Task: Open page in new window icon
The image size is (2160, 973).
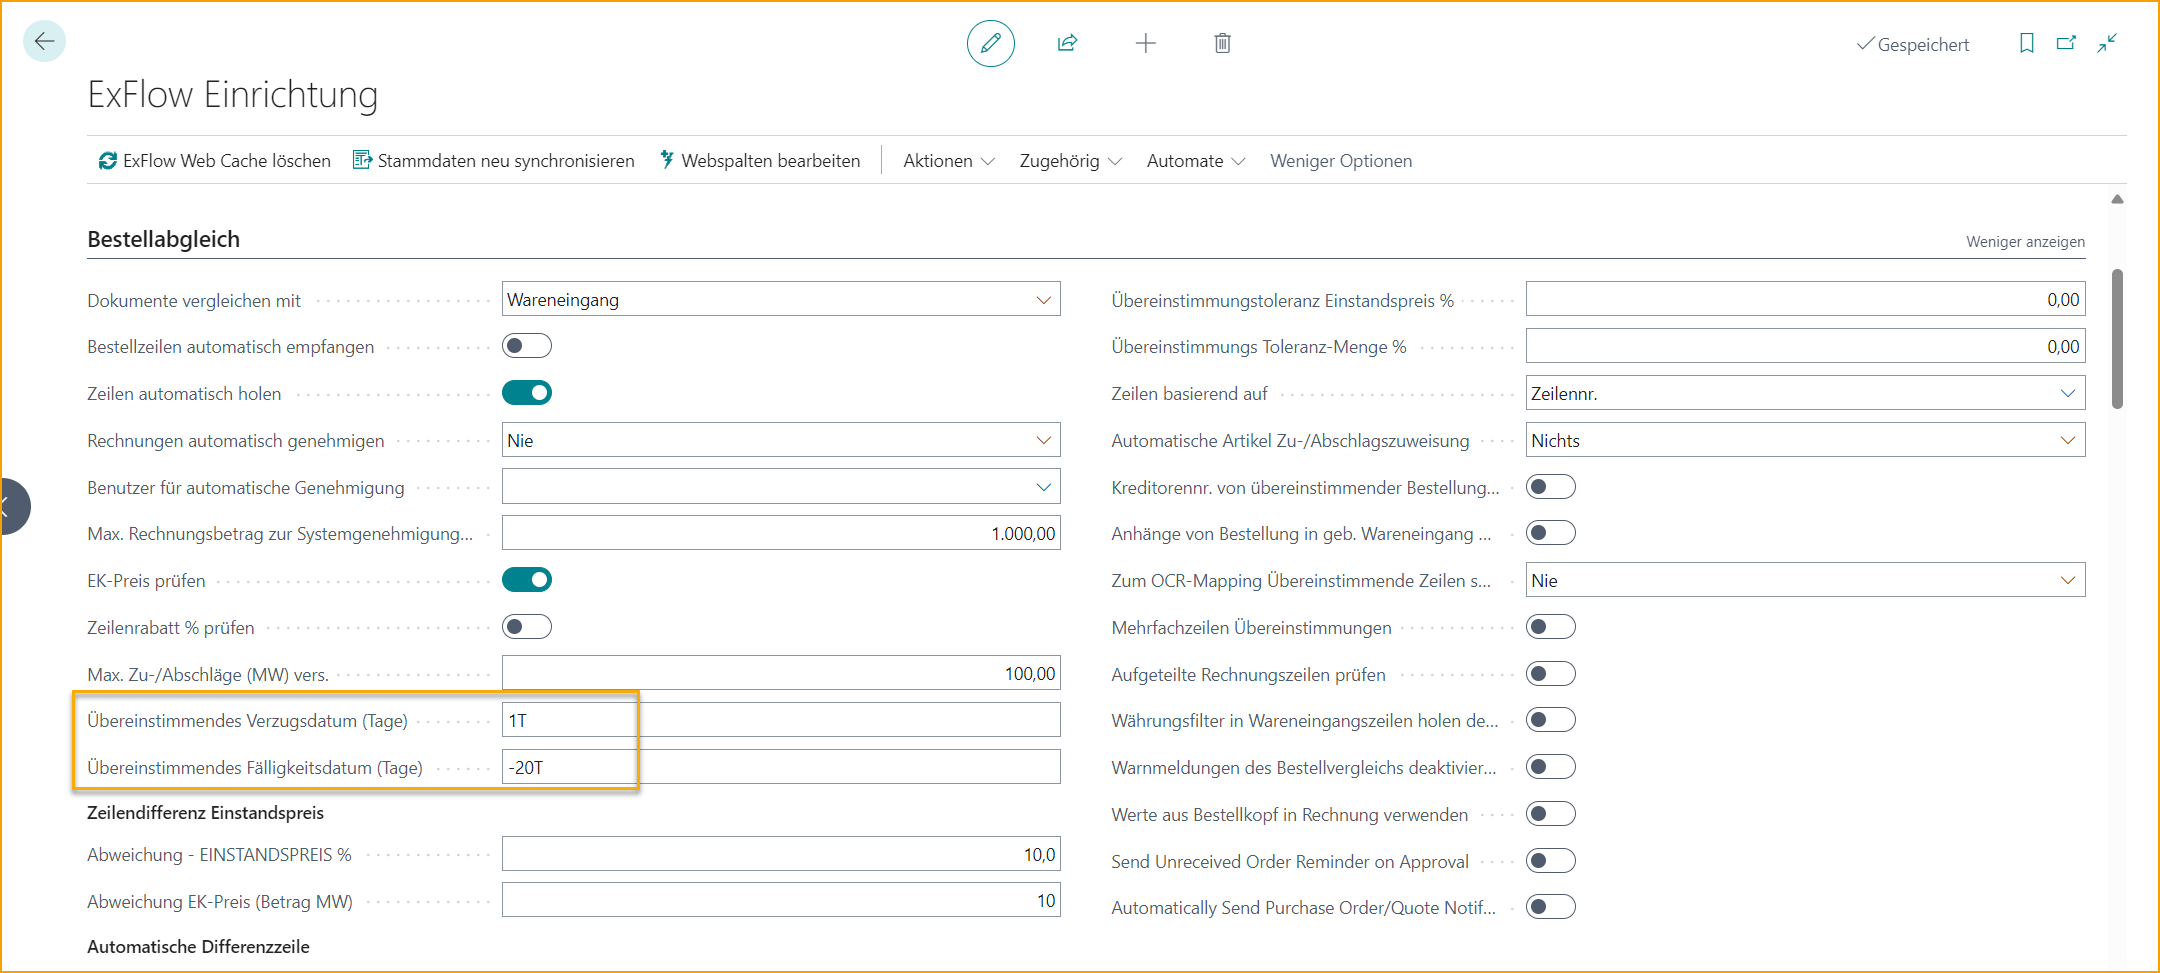Action: (x=2067, y=43)
